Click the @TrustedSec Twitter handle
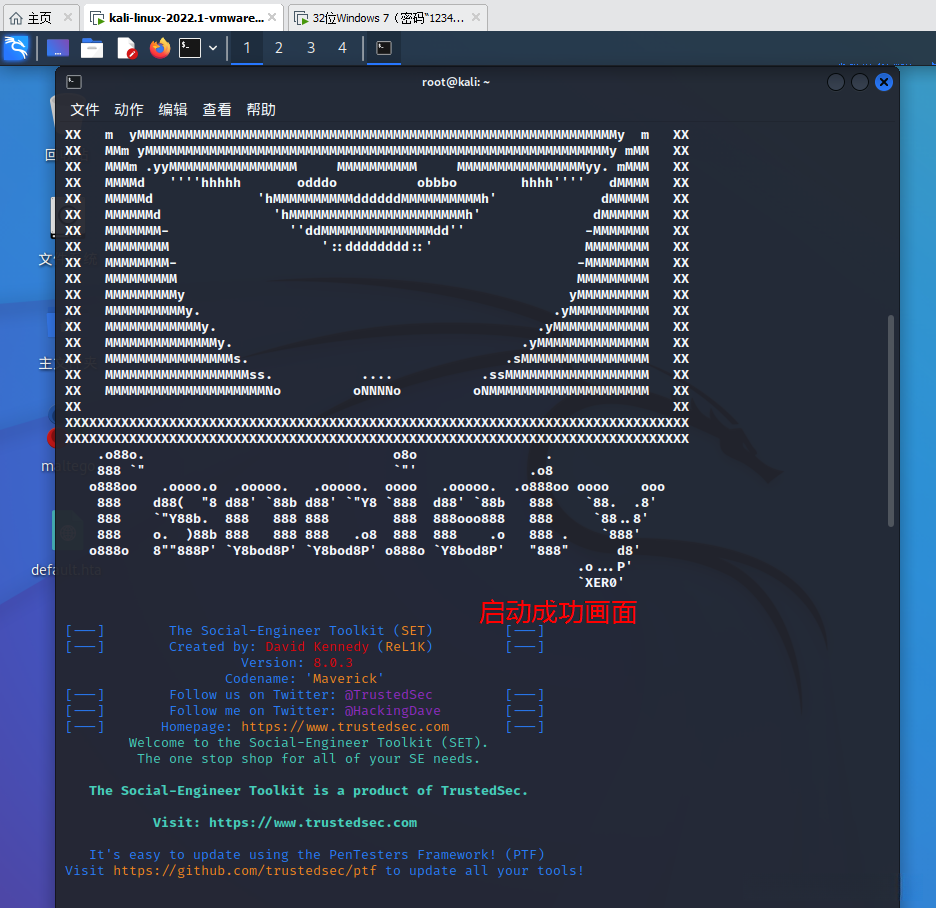 [x=389, y=695]
